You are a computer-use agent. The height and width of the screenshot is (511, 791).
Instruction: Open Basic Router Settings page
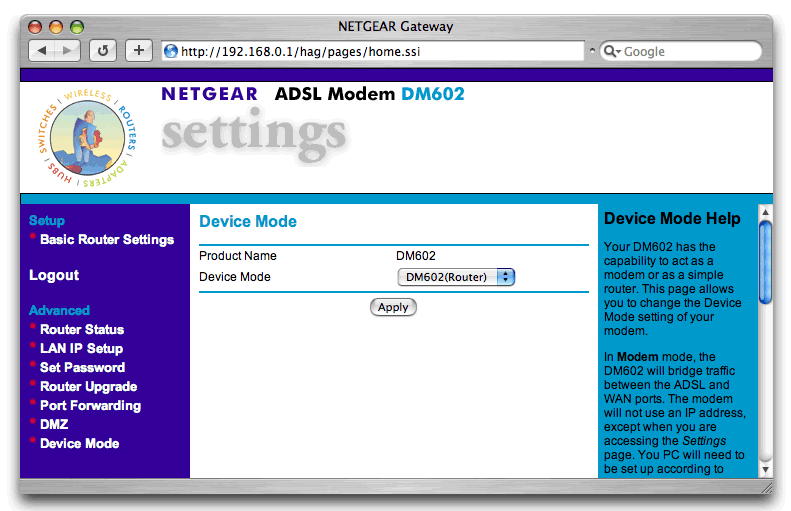pos(106,240)
